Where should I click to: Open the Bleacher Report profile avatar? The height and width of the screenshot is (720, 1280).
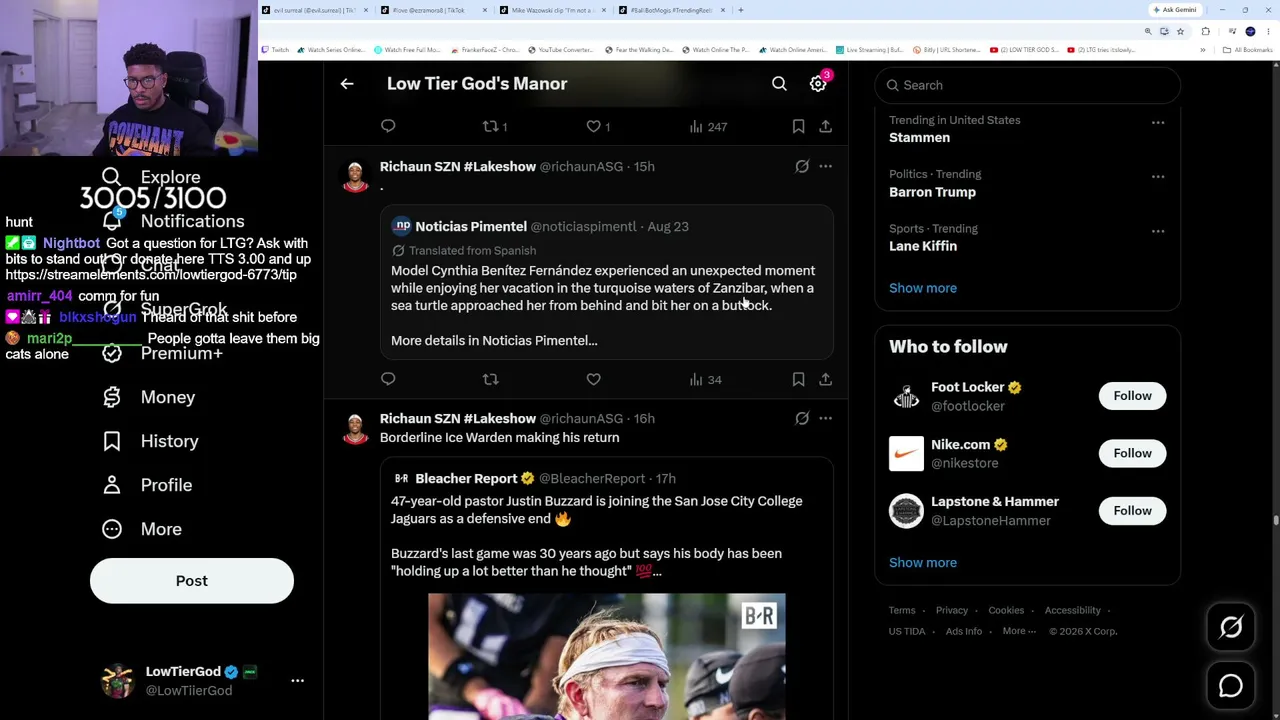401,479
